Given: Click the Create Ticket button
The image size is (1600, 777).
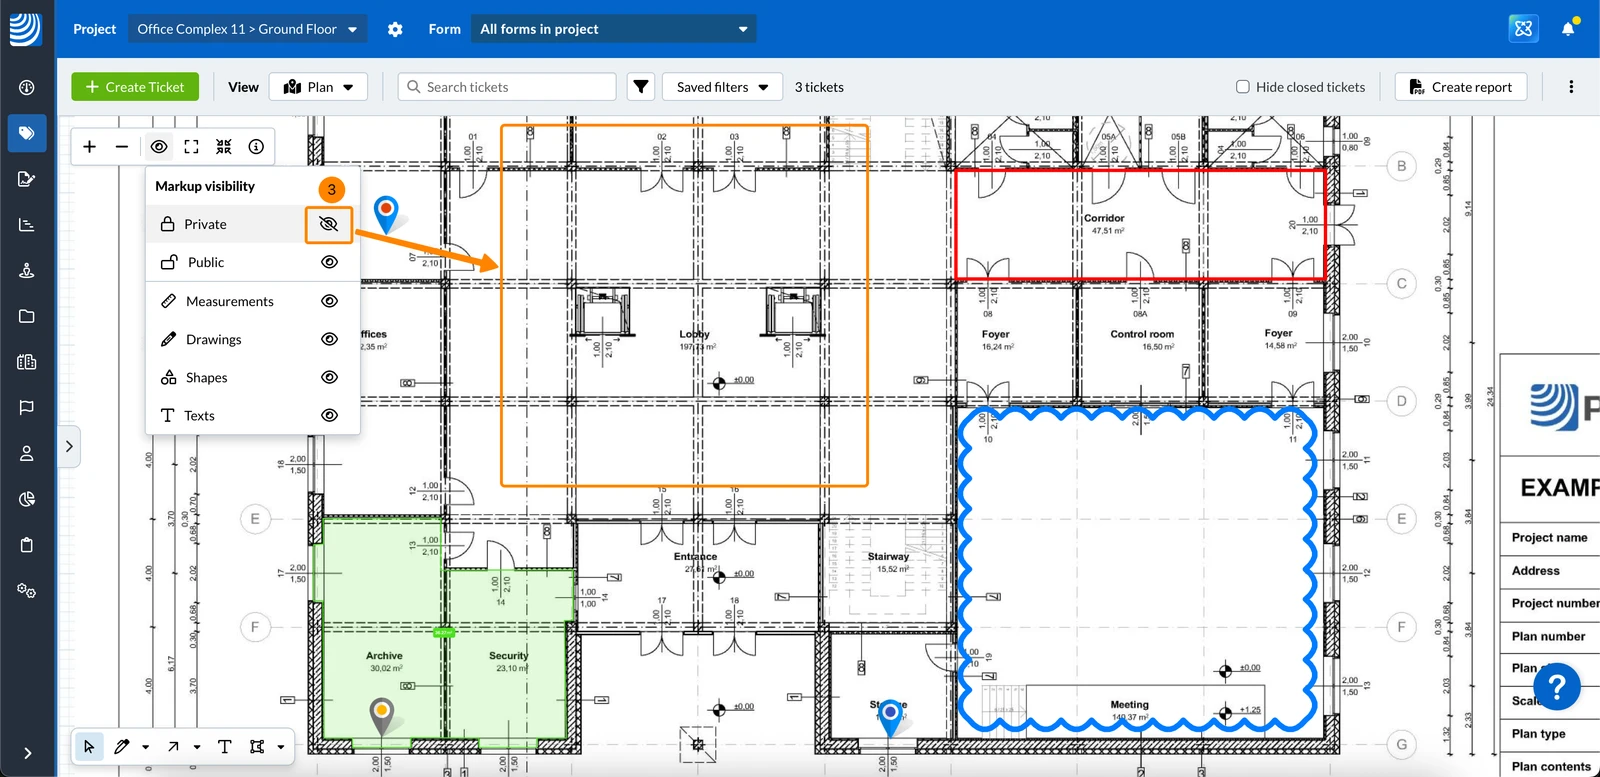Looking at the screenshot, I should [x=135, y=87].
